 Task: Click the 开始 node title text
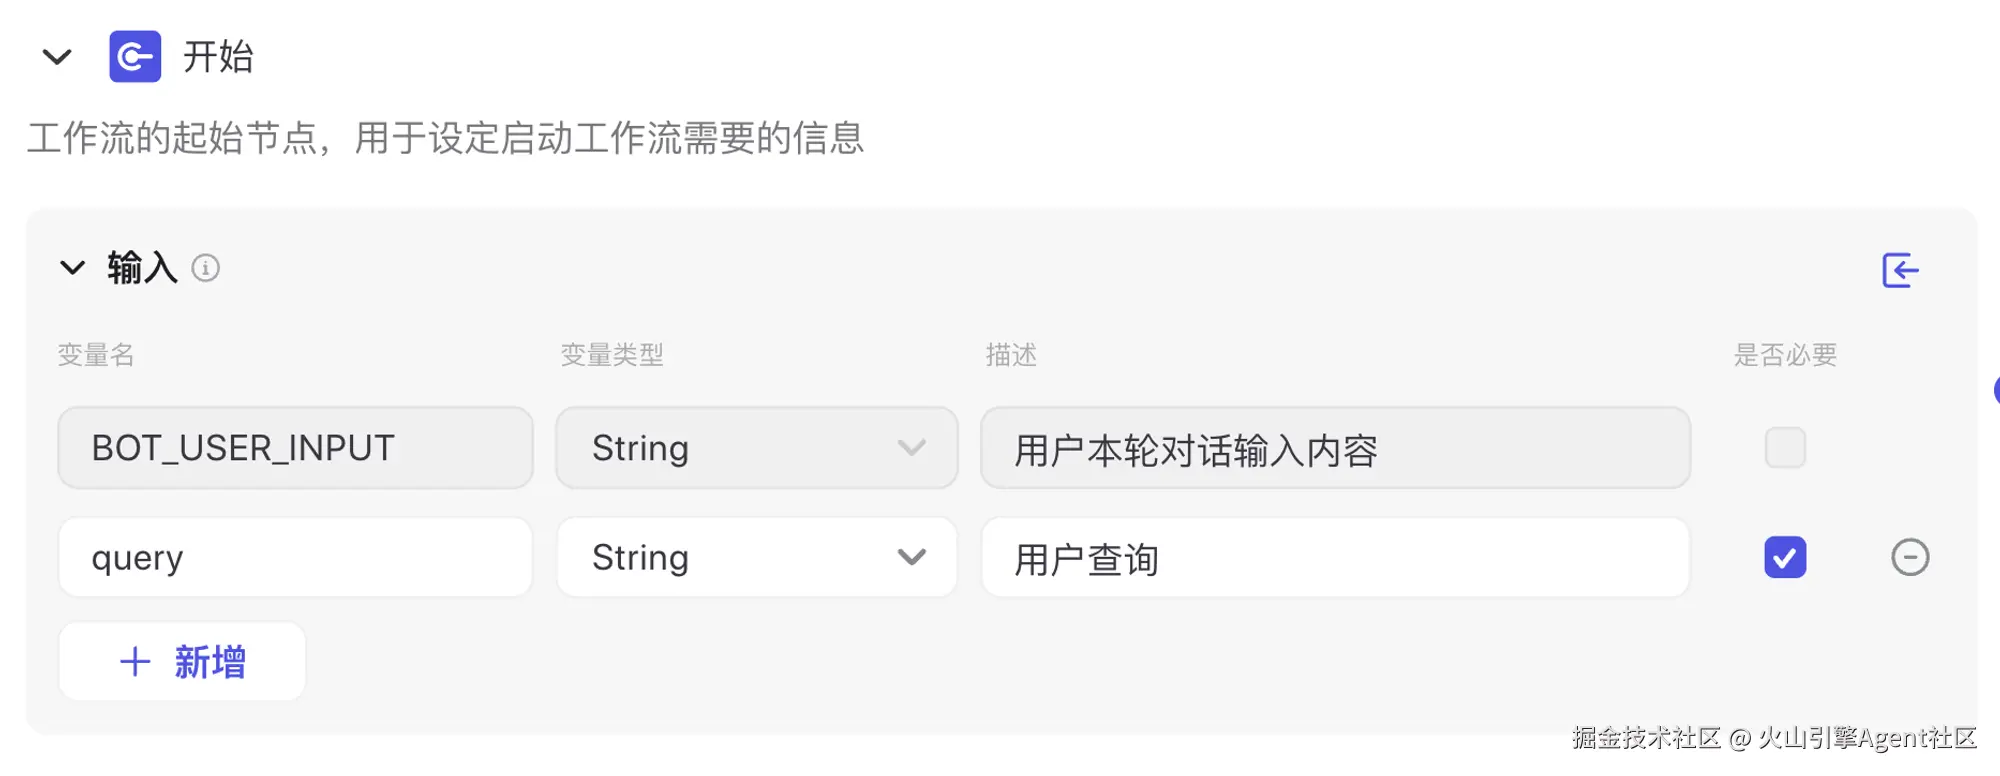(218, 57)
